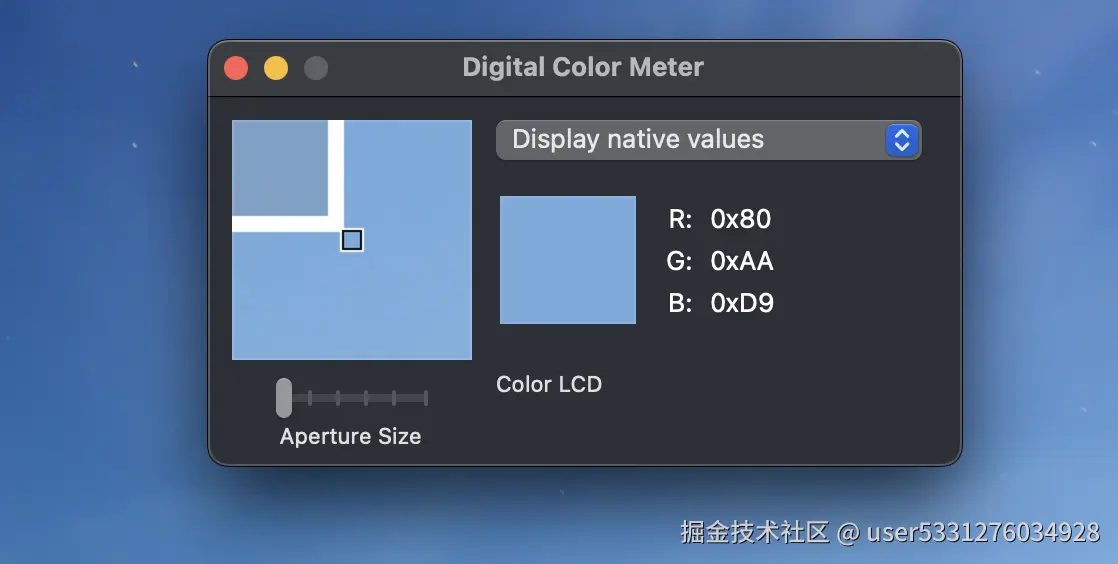Set the aperture slider to the middle tick
1118x564 pixels.
coord(366,398)
